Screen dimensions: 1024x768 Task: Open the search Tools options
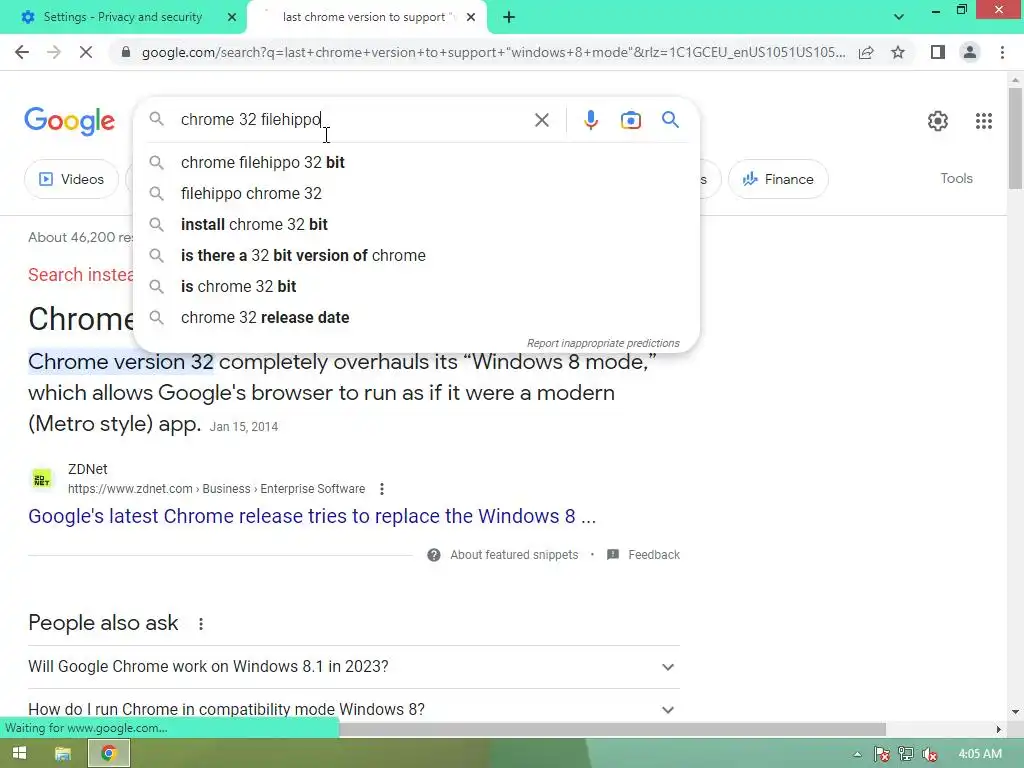(956, 178)
